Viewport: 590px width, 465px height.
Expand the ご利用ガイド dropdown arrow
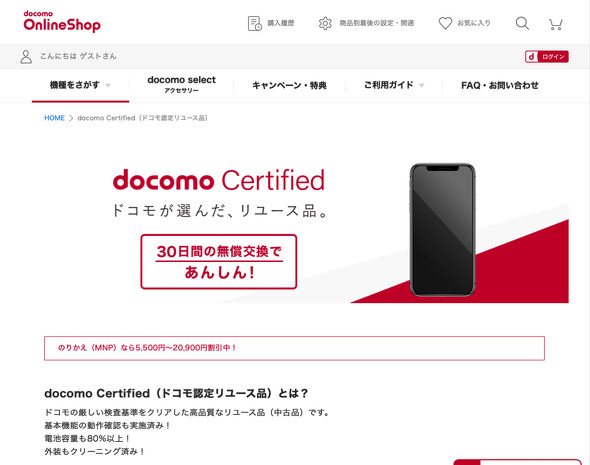click(x=421, y=85)
